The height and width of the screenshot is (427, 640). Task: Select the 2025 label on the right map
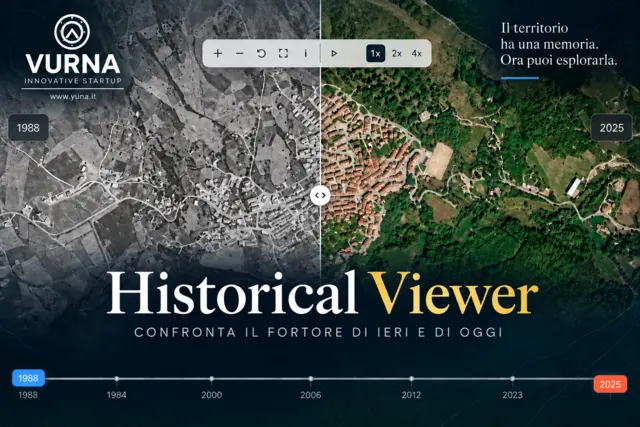pos(611,128)
